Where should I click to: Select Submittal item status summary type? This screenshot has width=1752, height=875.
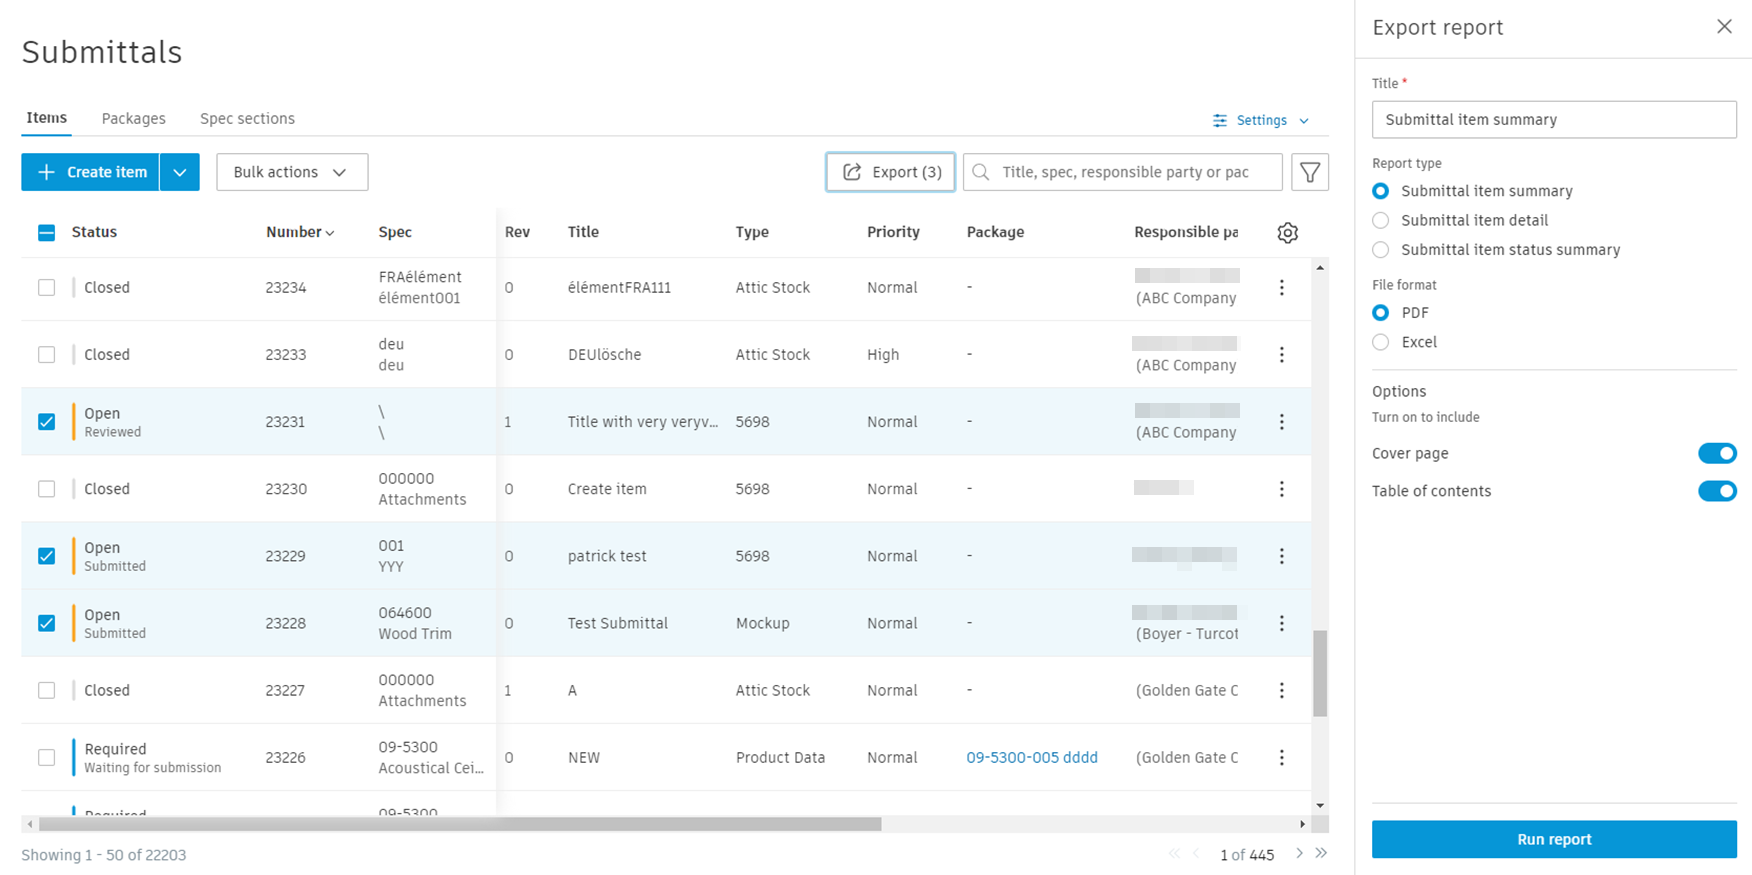pyautogui.click(x=1380, y=250)
